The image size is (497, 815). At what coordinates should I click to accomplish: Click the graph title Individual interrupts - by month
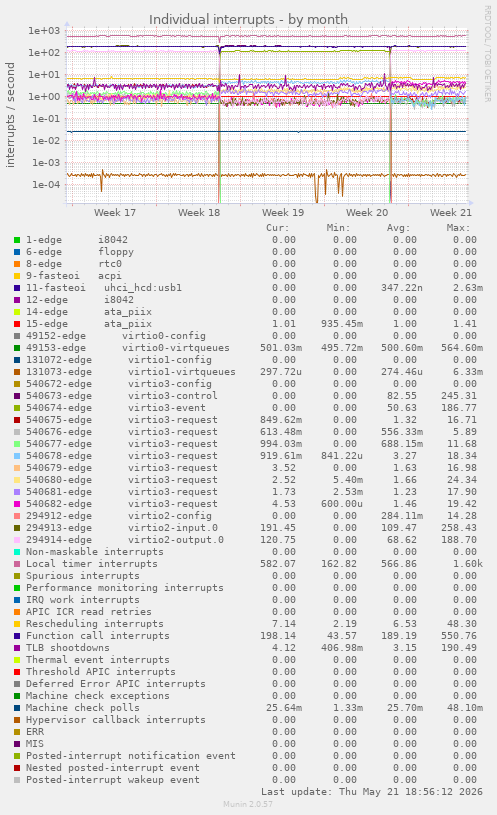click(x=248, y=20)
